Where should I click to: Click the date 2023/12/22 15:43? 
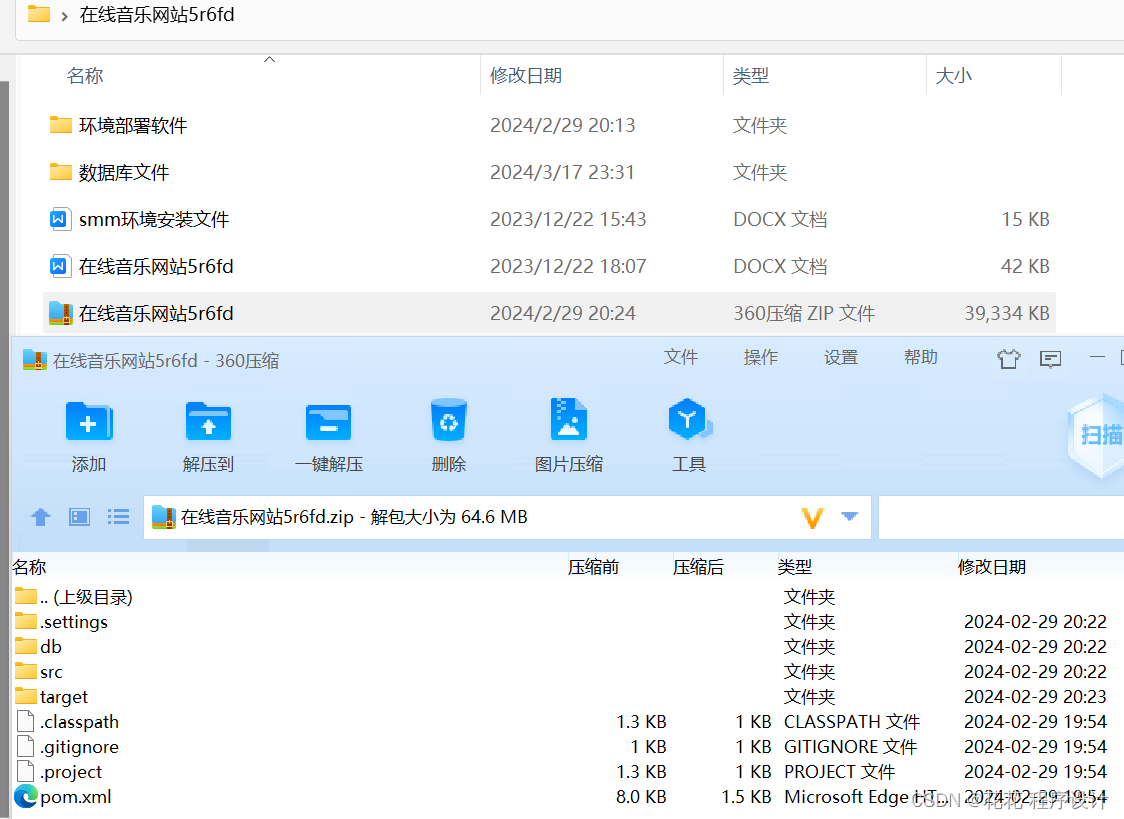(568, 219)
